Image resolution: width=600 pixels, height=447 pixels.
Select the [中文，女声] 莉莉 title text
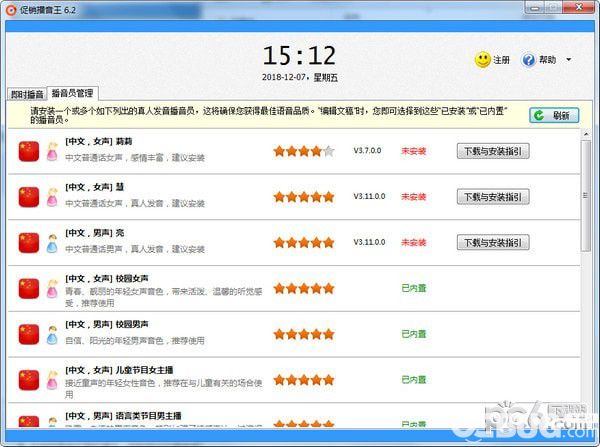[x=99, y=142]
